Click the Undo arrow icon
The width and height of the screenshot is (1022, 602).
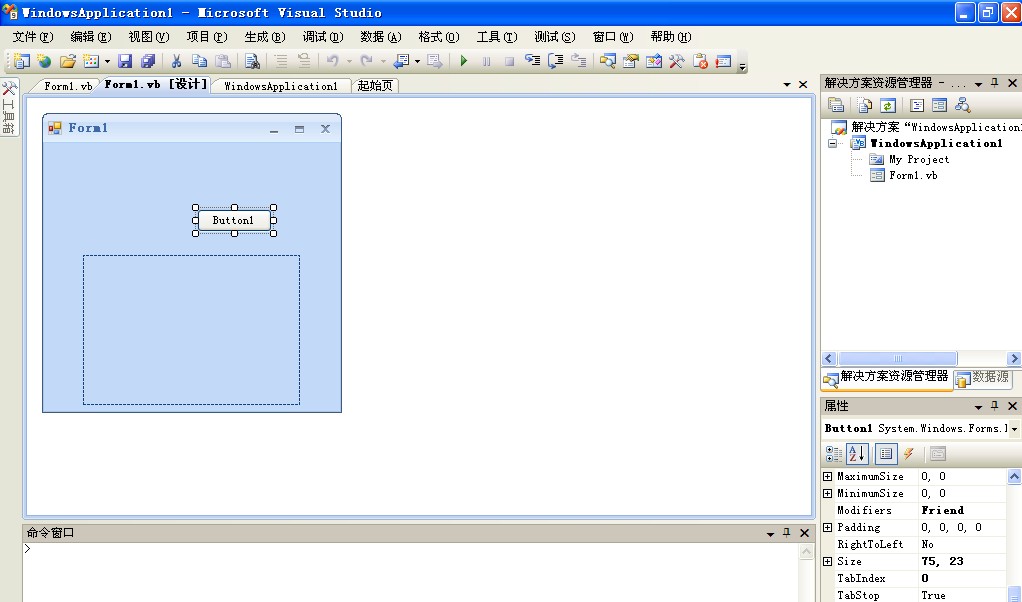(333, 61)
